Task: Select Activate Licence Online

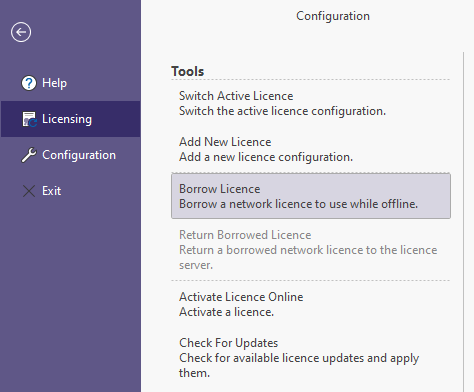Action: coord(311,304)
